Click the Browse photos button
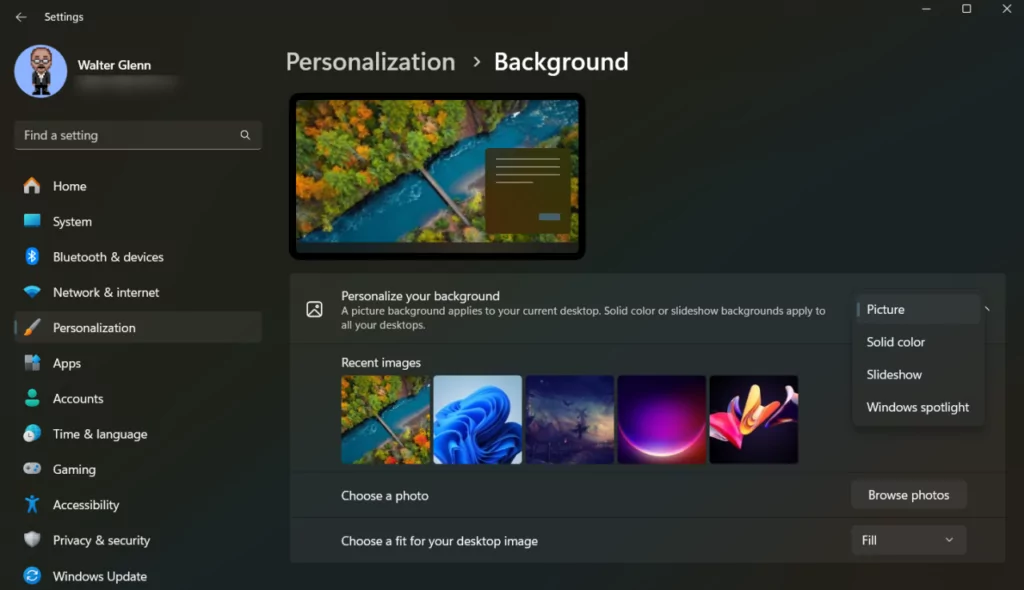The image size is (1024, 590). [x=908, y=495]
